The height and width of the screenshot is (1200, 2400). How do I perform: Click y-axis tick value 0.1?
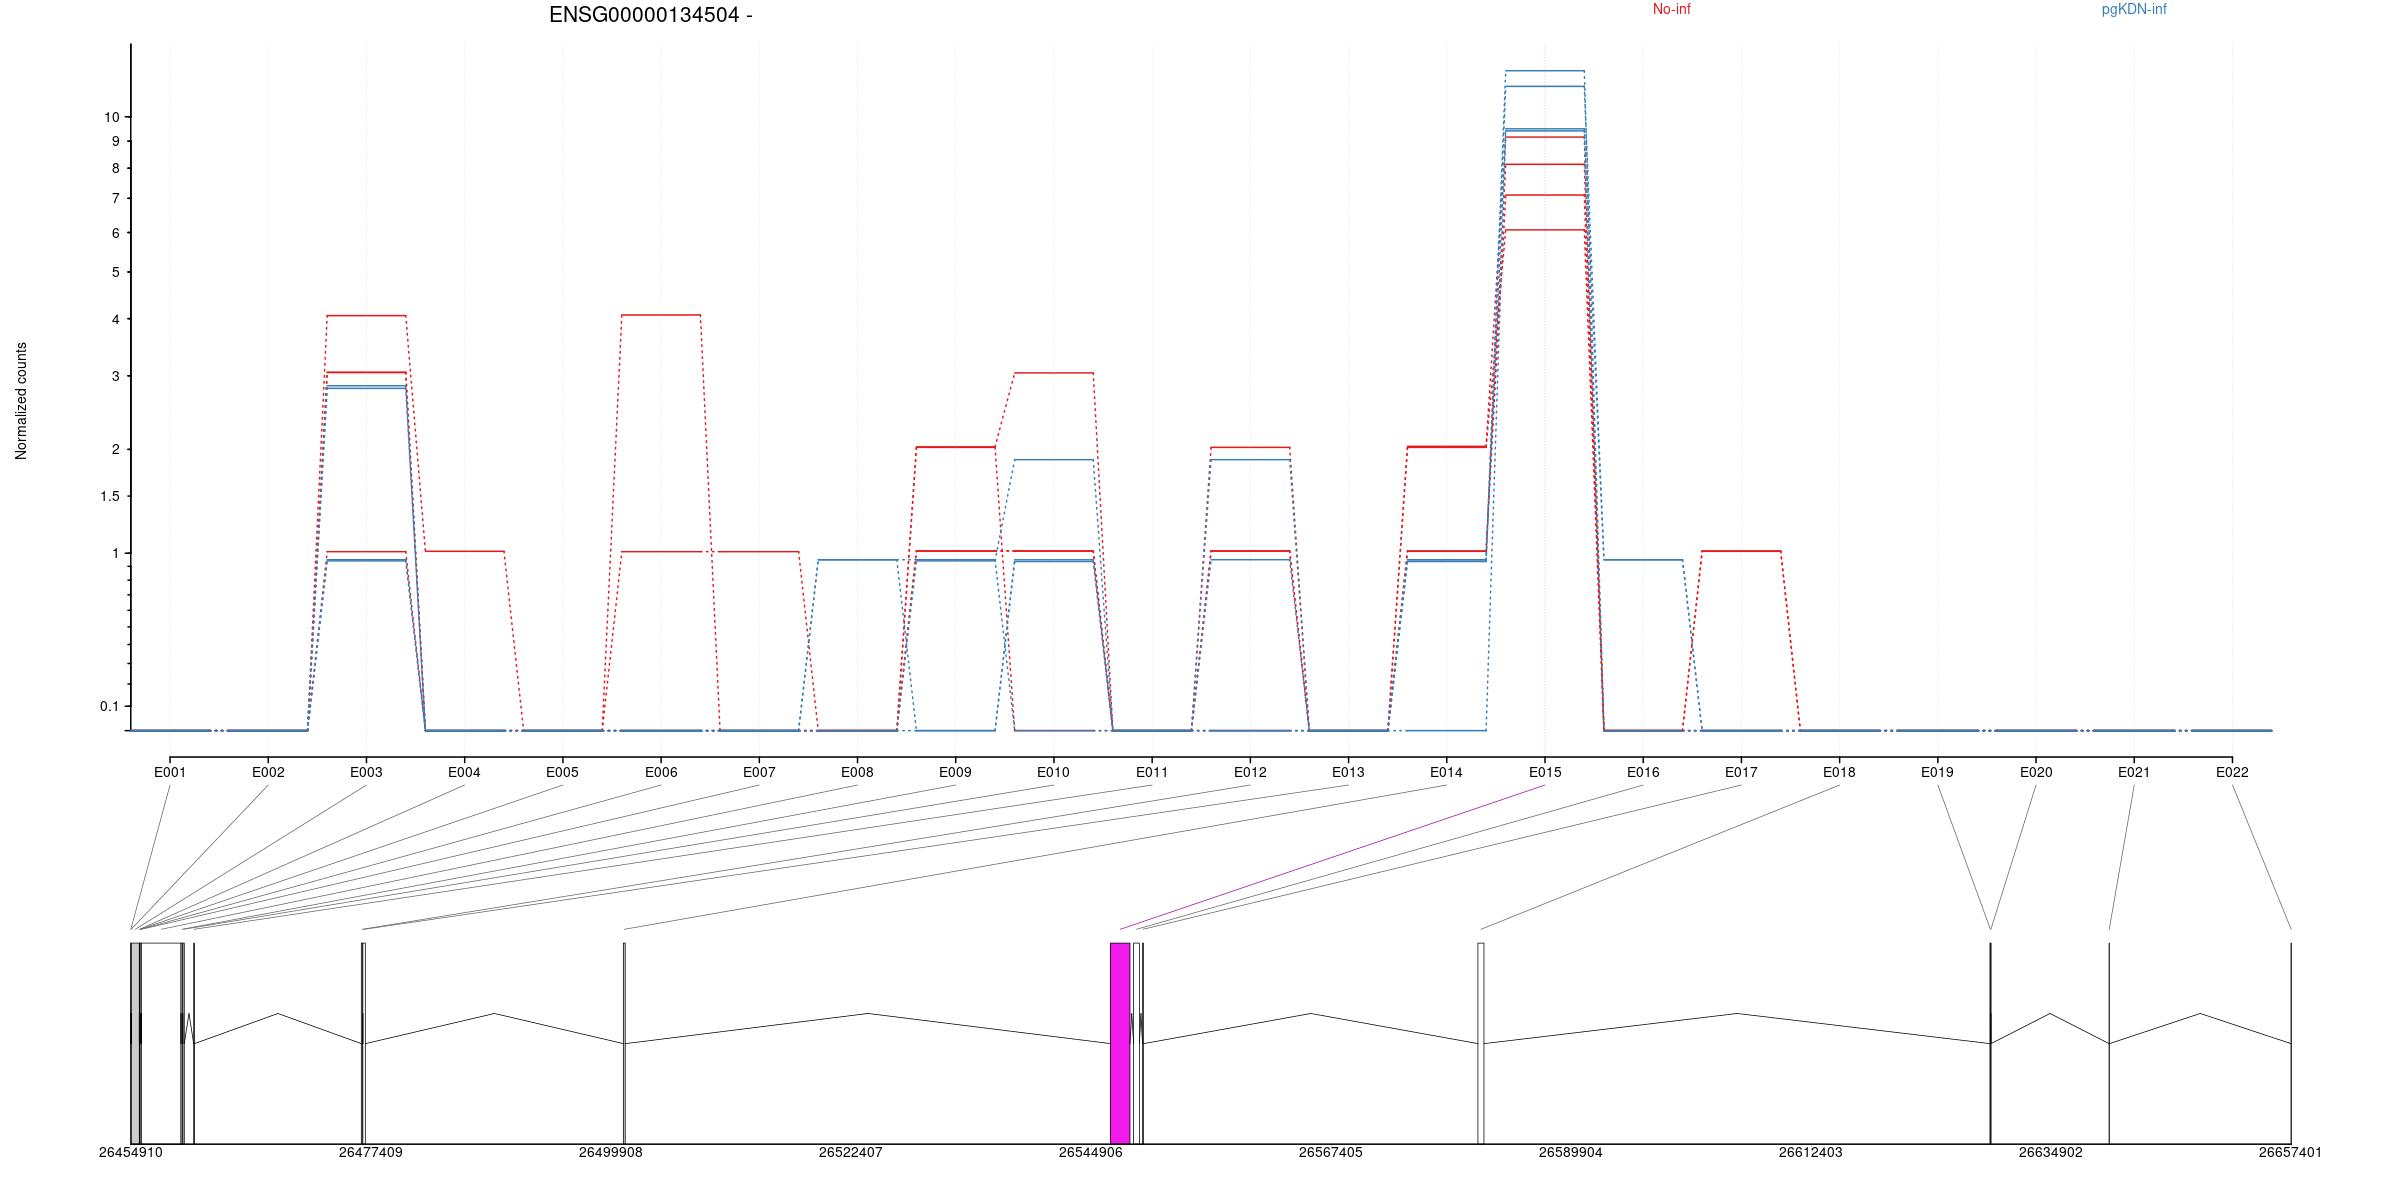109,706
